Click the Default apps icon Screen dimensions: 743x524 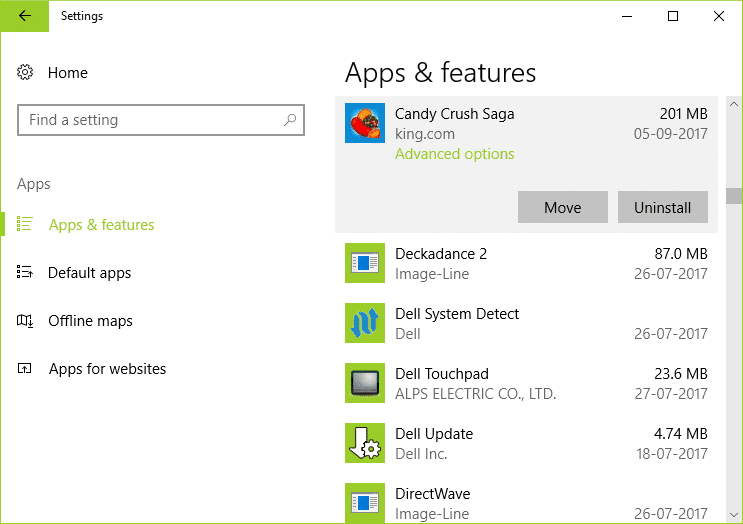point(25,272)
